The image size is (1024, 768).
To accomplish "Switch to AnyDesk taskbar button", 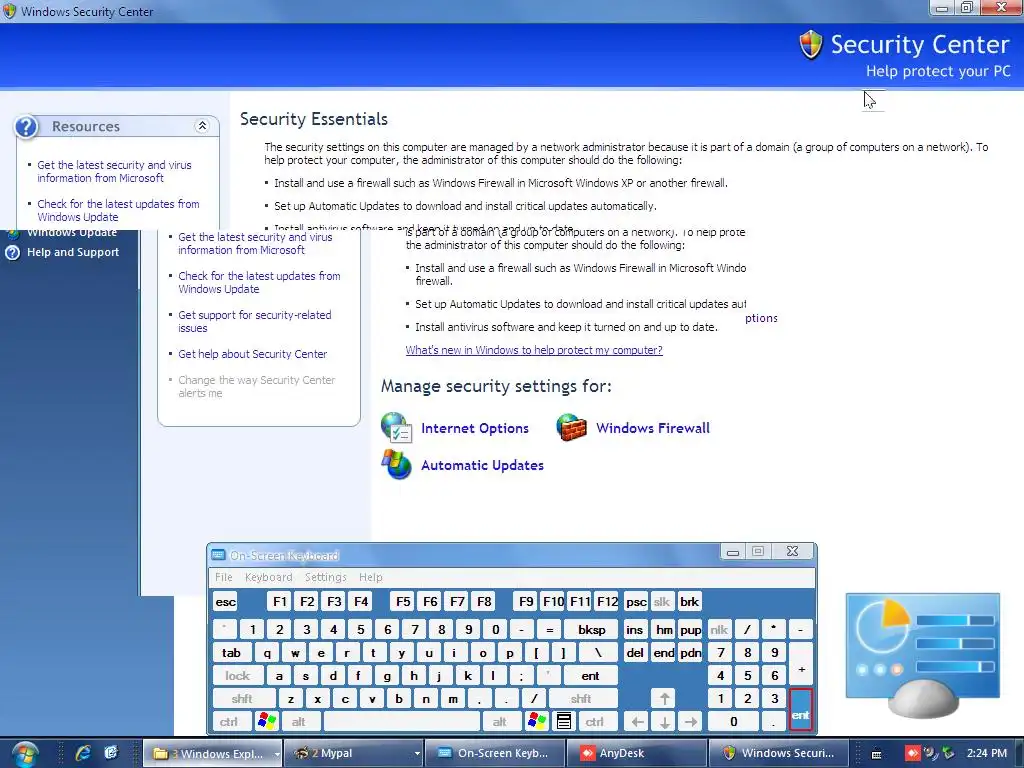I will tap(637, 753).
